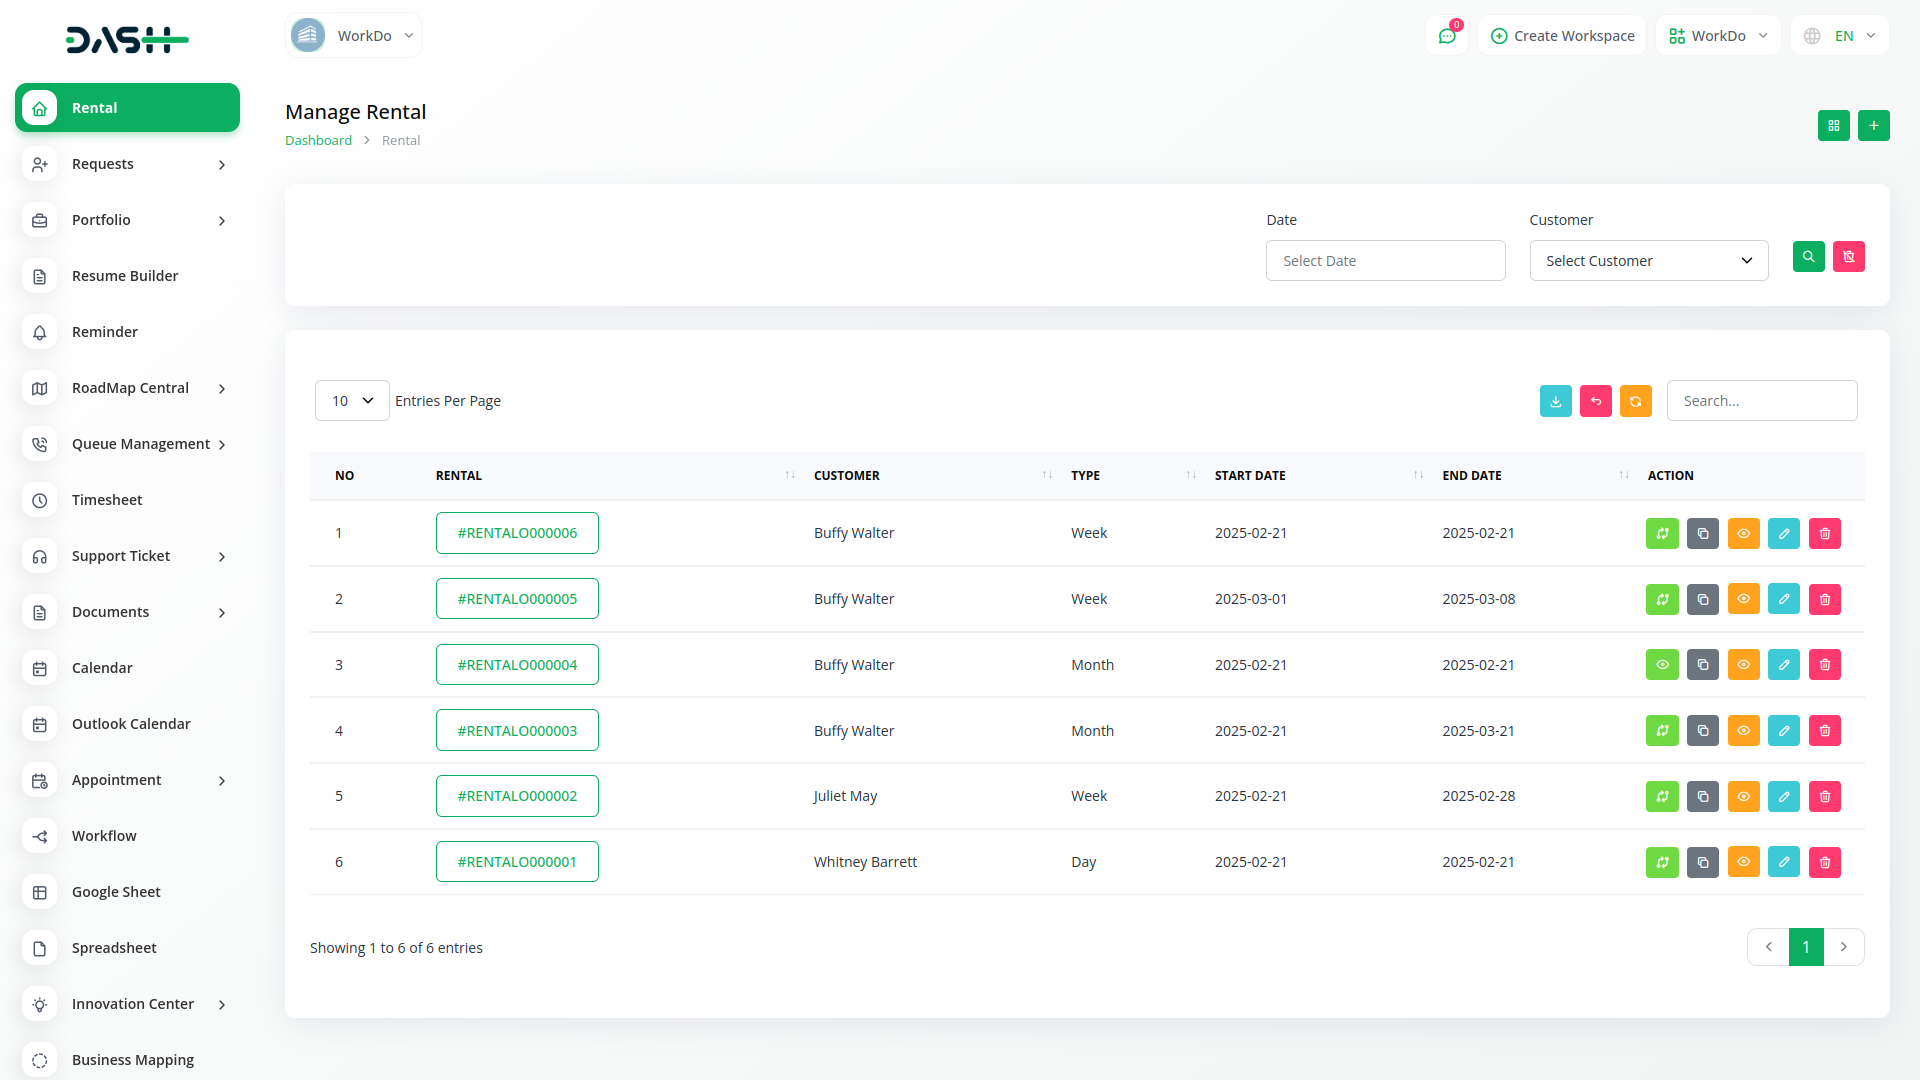Viewport: 1920px width, 1080px height.
Task: Click green eye icon for #RENTALO000004 row
Action: (x=1662, y=665)
